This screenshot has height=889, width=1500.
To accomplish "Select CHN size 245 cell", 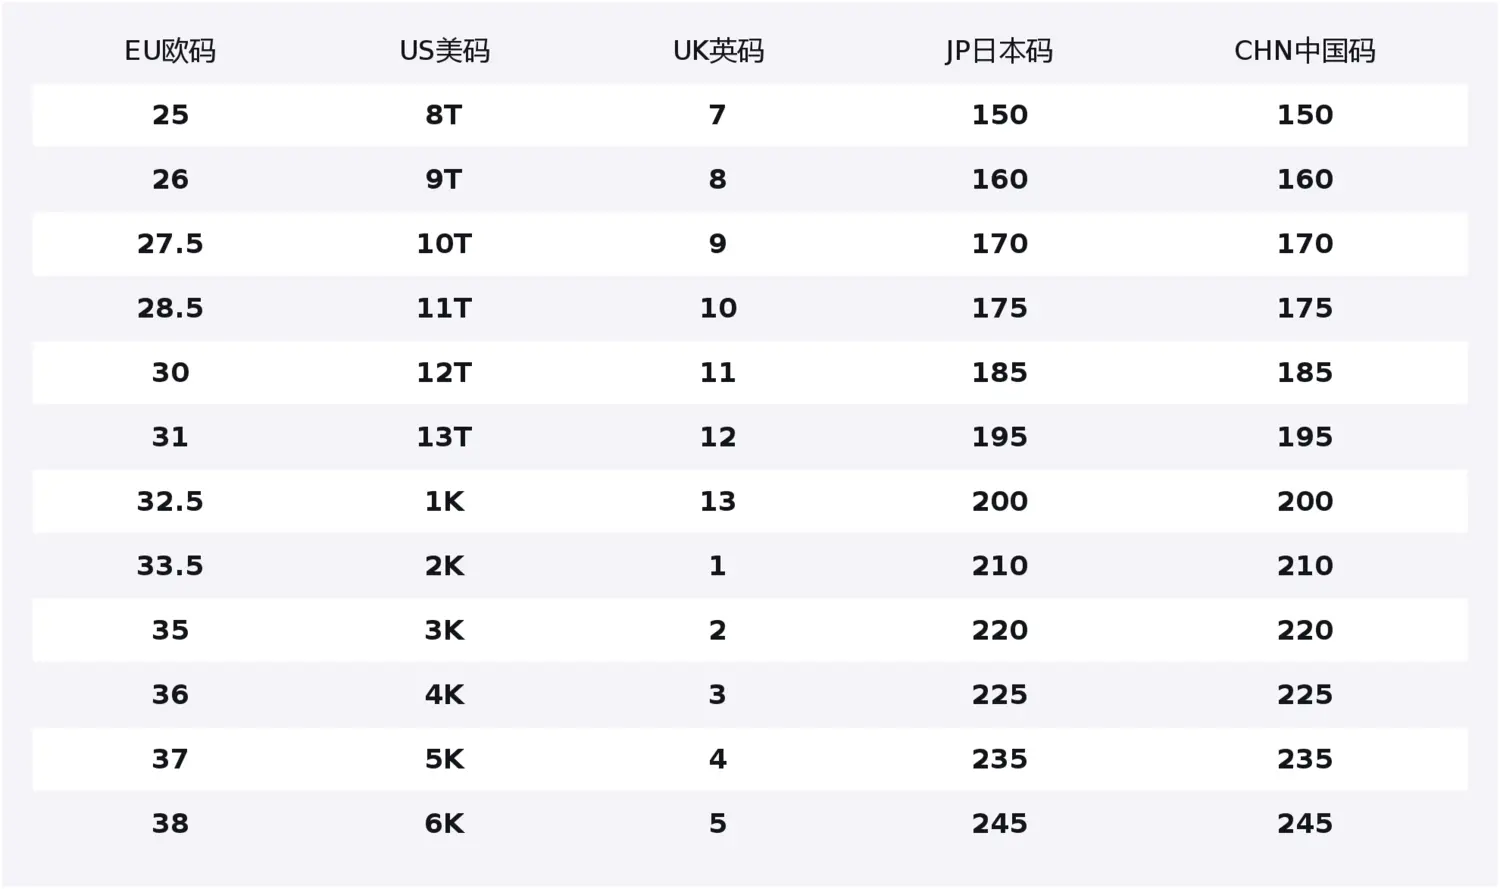I will click(1305, 824).
